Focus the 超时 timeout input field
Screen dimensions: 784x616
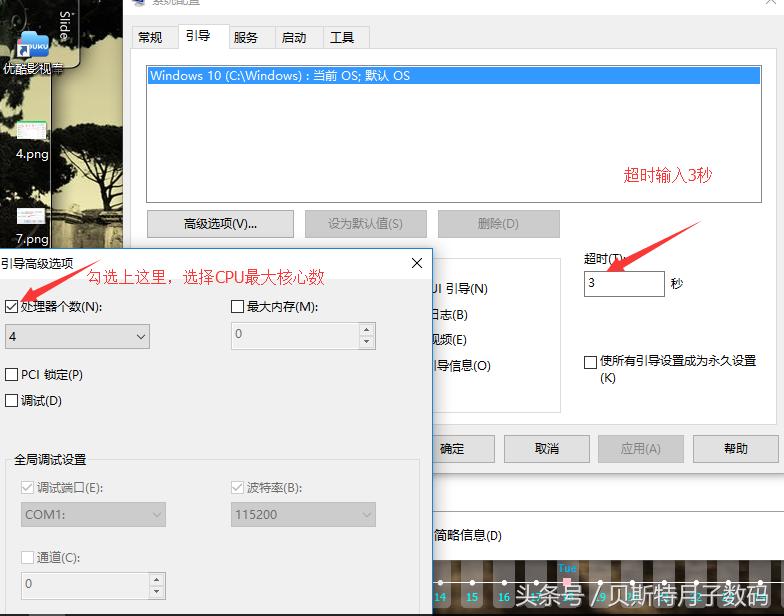(x=624, y=284)
